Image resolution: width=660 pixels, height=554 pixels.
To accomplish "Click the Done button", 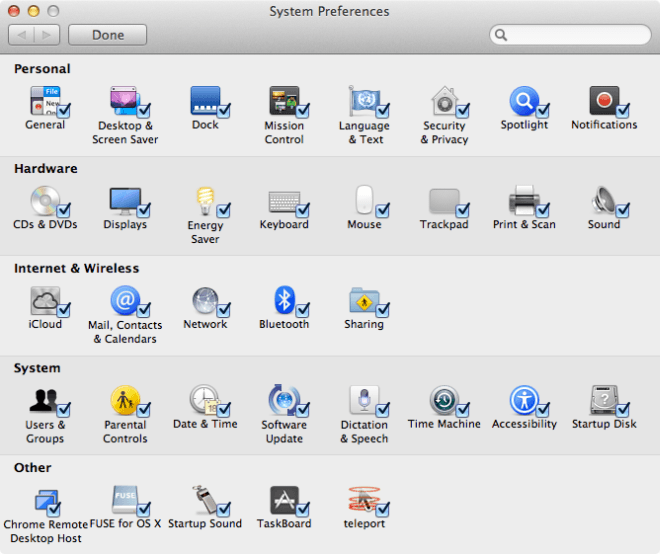I will point(107,35).
